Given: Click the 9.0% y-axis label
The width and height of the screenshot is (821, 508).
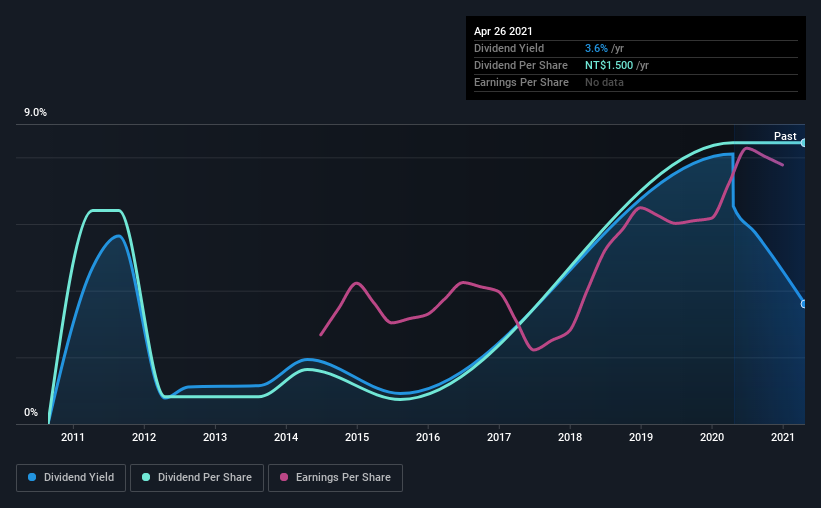Looking at the screenshot, I should pyautogui.click(x=35, y=113).
